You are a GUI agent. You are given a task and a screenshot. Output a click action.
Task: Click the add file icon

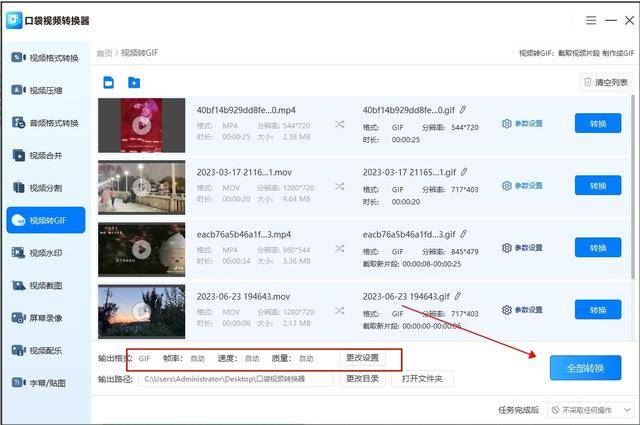point(109,82)
